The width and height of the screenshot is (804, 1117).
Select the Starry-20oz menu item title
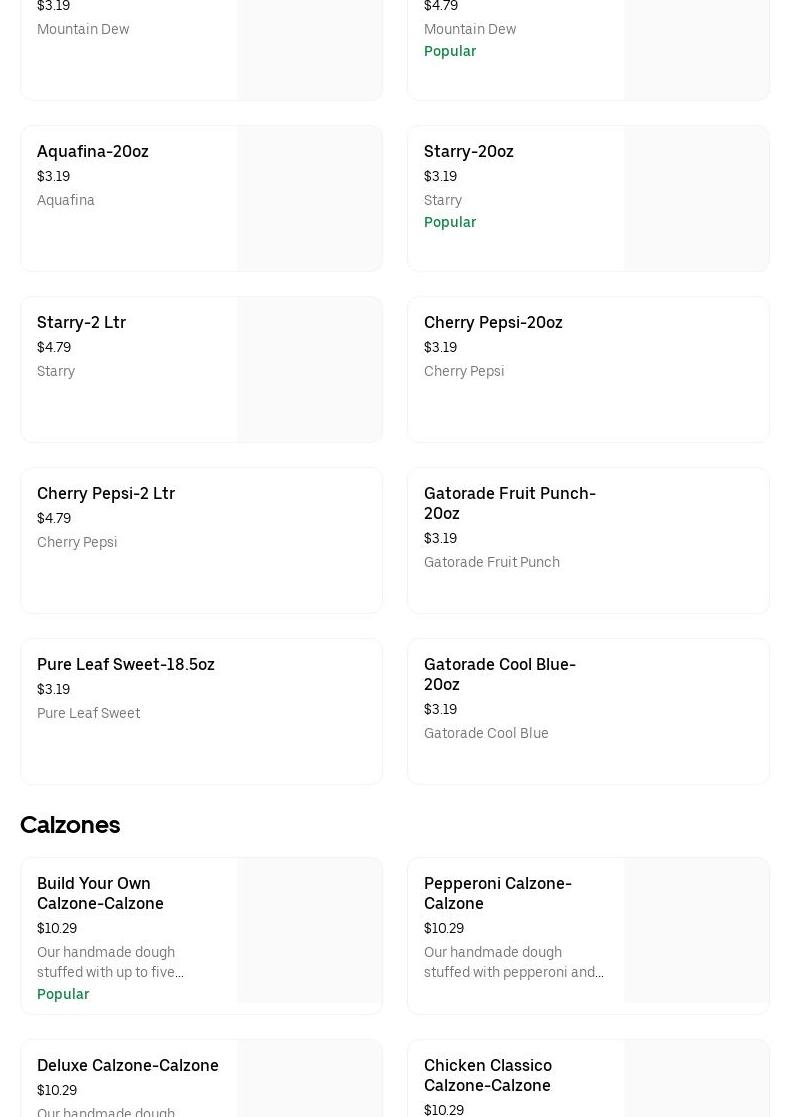pos(468,152)
